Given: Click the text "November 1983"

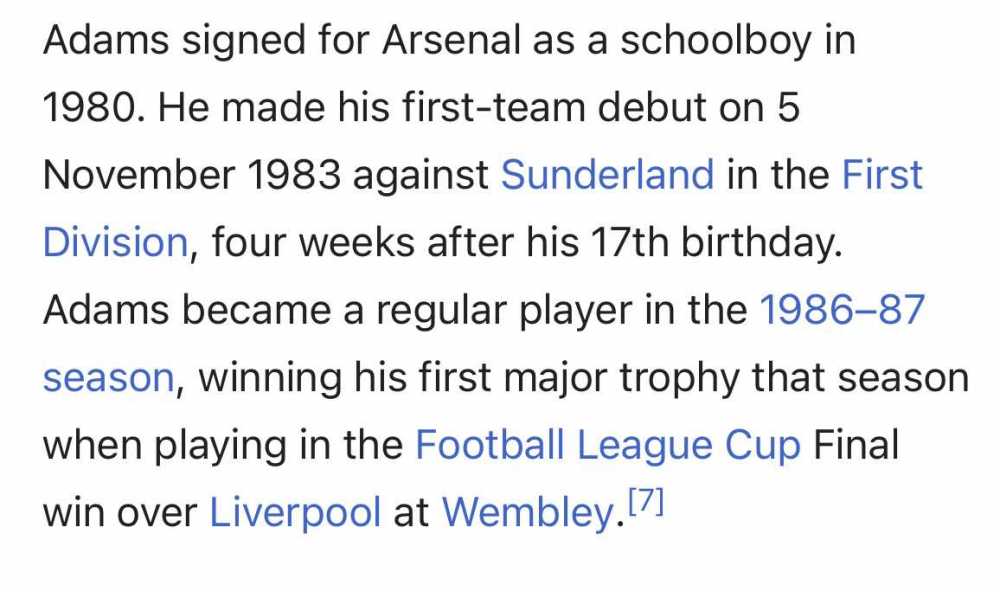Looking at the screenshot, I should click(x=190, y=175).
